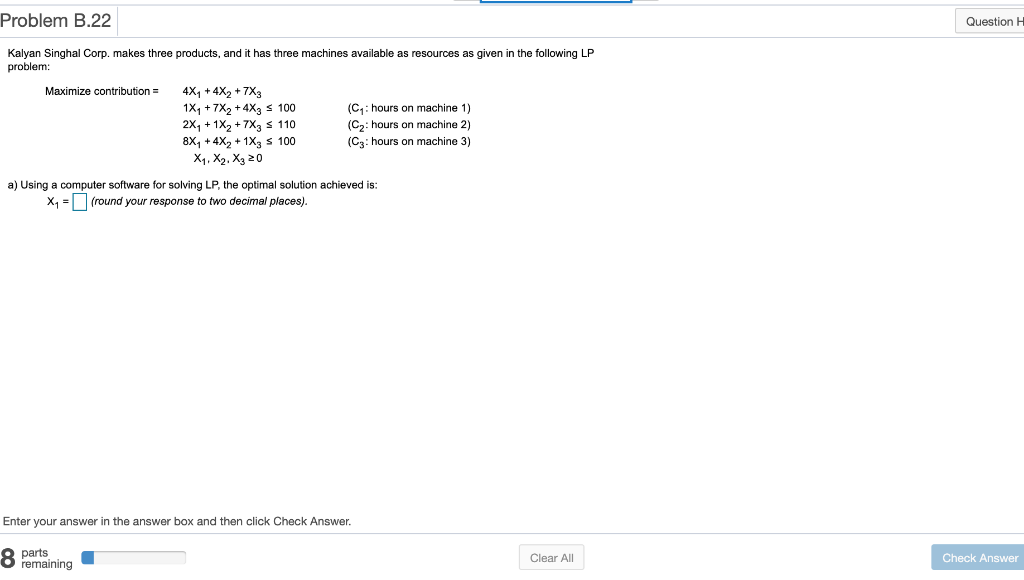
Task: Select the Problem B.22 tab
Action: (57, 20)
